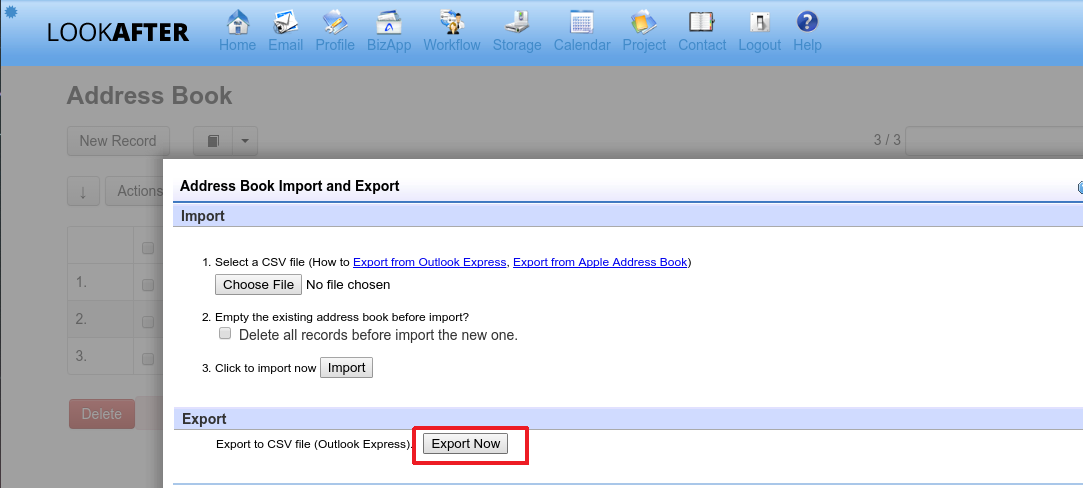Screen dimensions: 1083x488
Task: Expand the dropdown arrow beside the book button
Action: (245, 141)
